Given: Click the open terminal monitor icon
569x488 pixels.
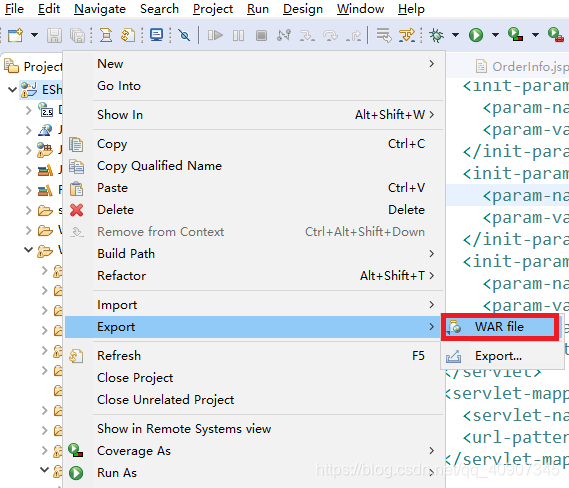Looking at the screenshot, I should tap(156, 35).
